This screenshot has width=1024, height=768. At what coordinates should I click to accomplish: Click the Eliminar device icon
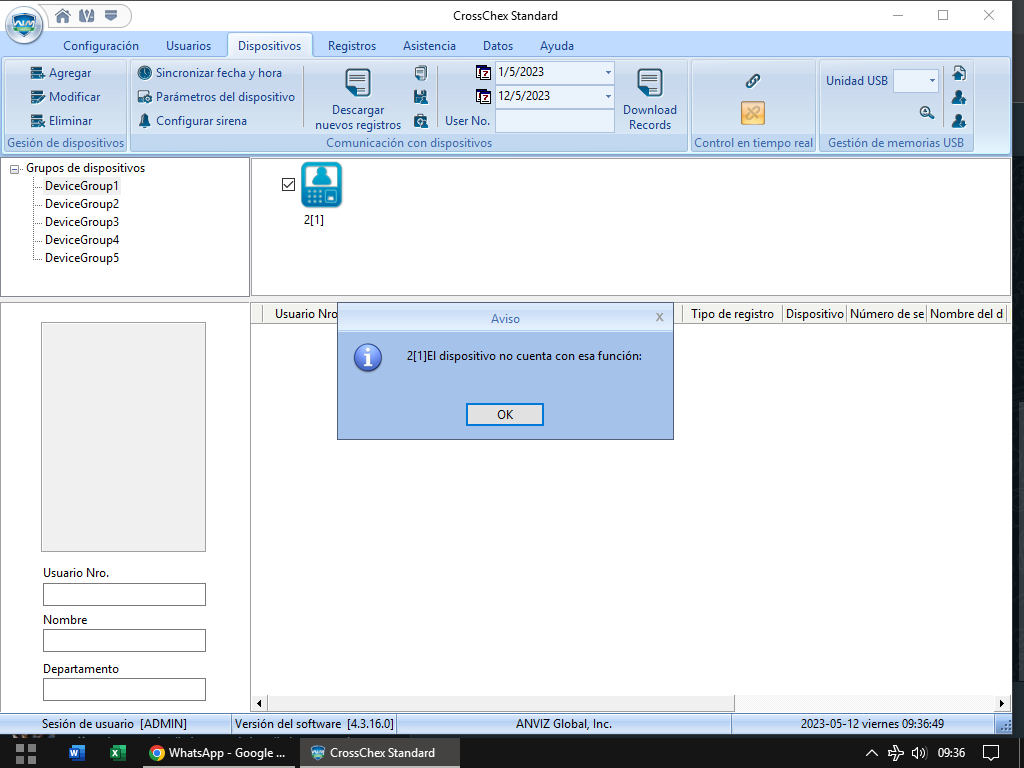(38, 121)
